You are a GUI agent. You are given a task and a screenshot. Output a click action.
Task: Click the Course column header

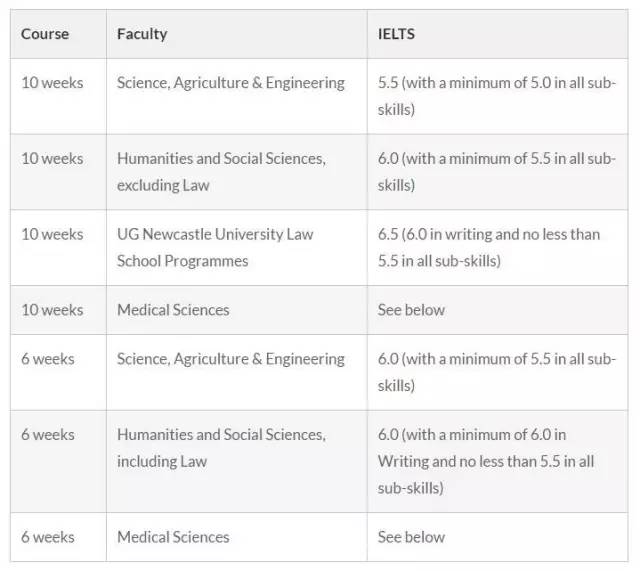coord(45,34)
